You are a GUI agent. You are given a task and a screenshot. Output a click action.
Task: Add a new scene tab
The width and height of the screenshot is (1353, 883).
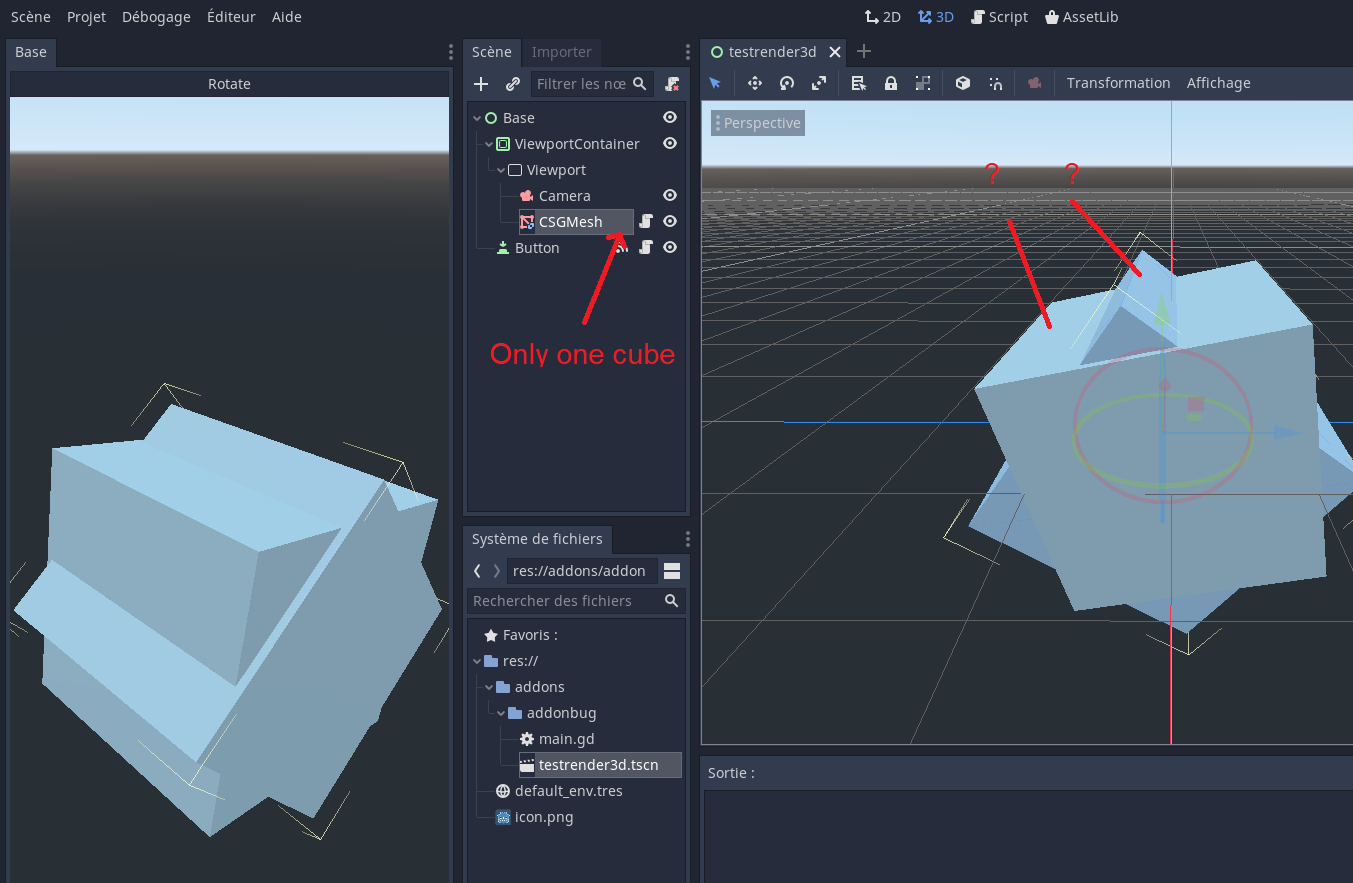point(864,52)
